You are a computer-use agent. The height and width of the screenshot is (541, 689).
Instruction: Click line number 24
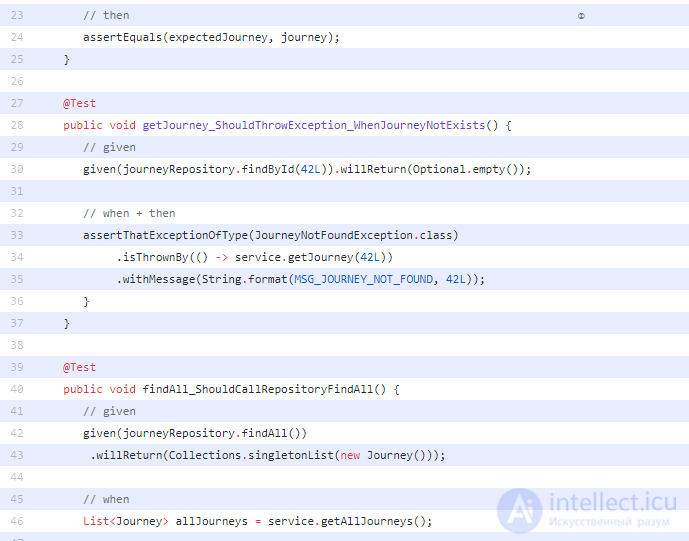17,37
